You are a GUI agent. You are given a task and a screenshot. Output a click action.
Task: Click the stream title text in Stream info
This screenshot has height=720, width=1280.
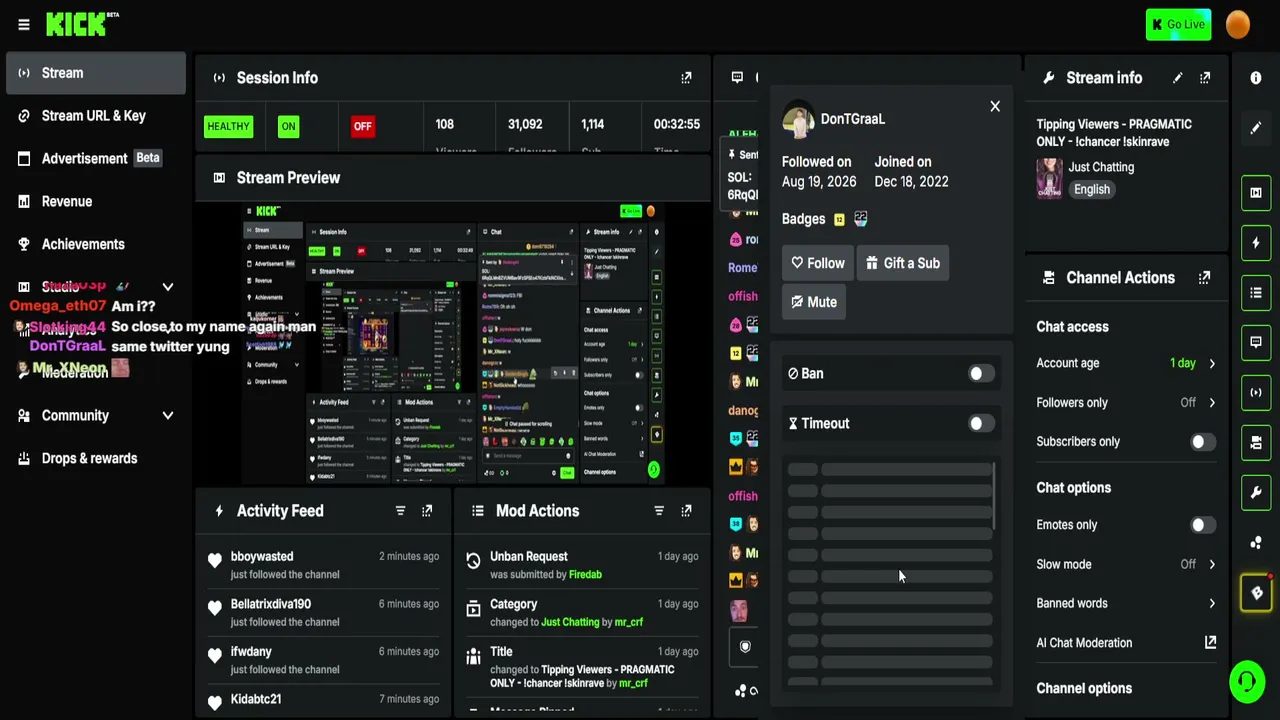point(1114,133)
